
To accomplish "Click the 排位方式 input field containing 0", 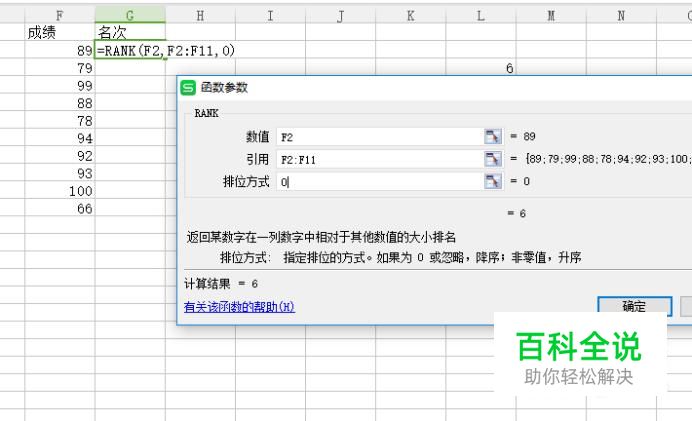I will pos(380,181).
